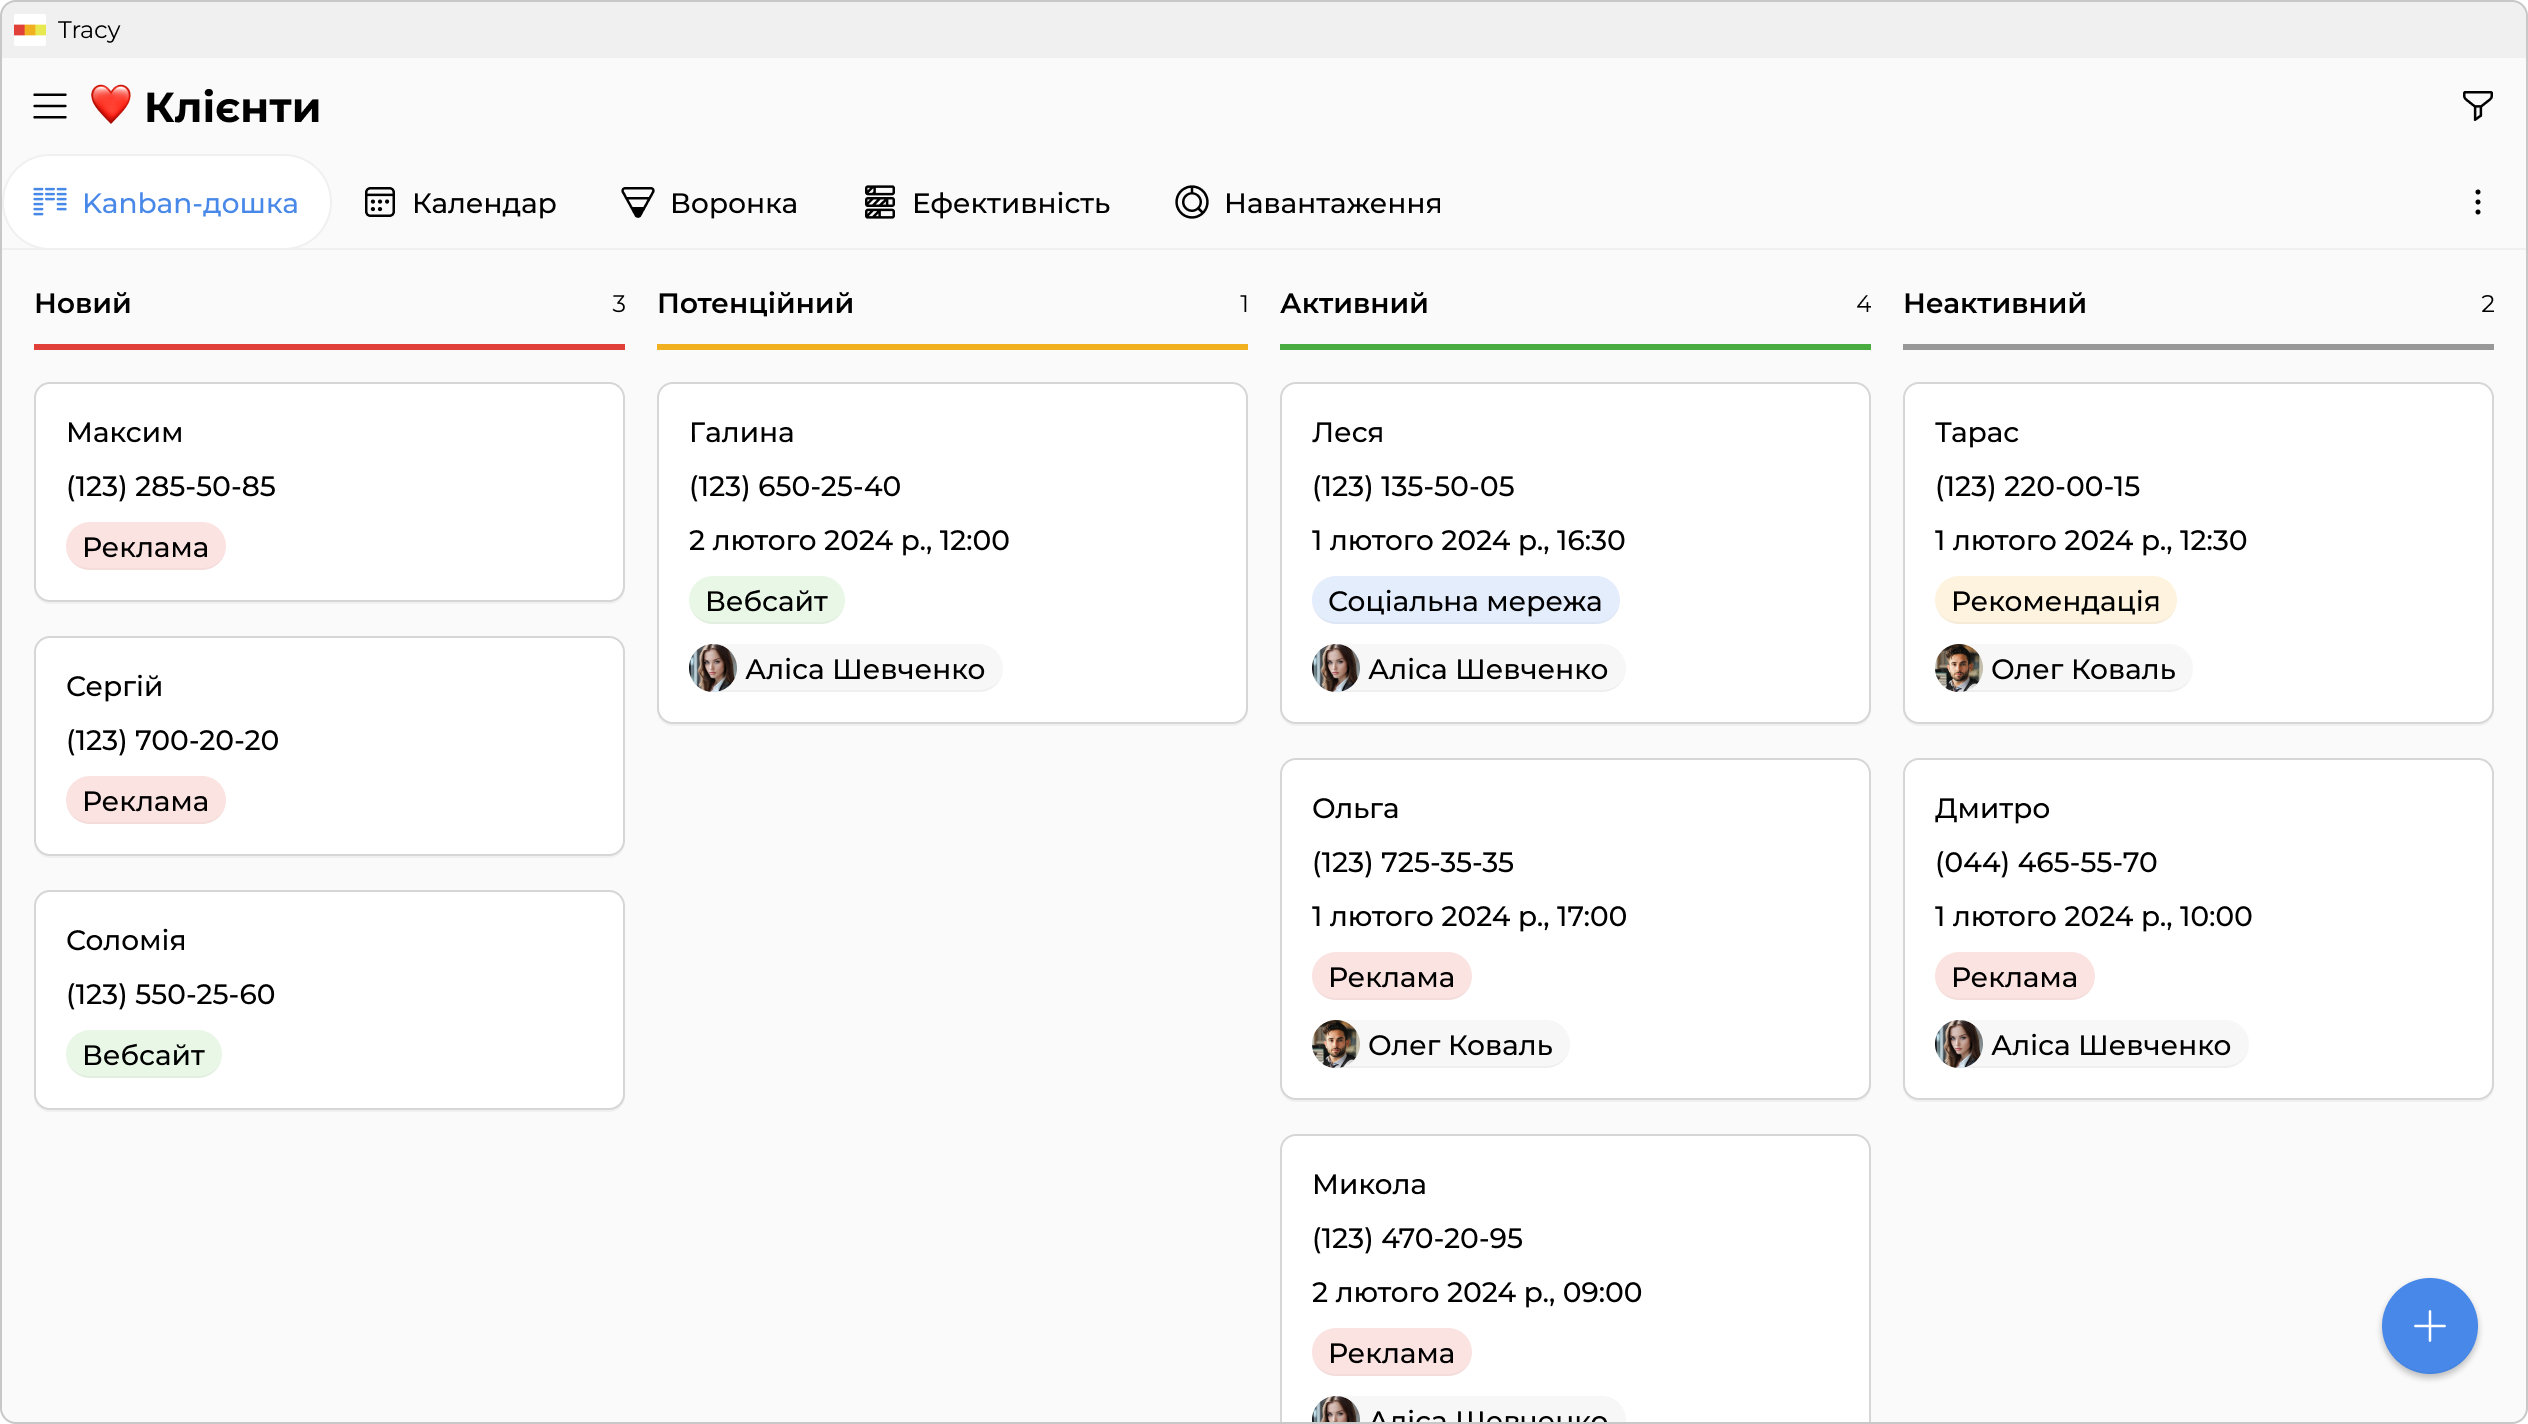Select the Ефективність tab
This screenshot has width=2528, height=1424.
coord(987,203)
